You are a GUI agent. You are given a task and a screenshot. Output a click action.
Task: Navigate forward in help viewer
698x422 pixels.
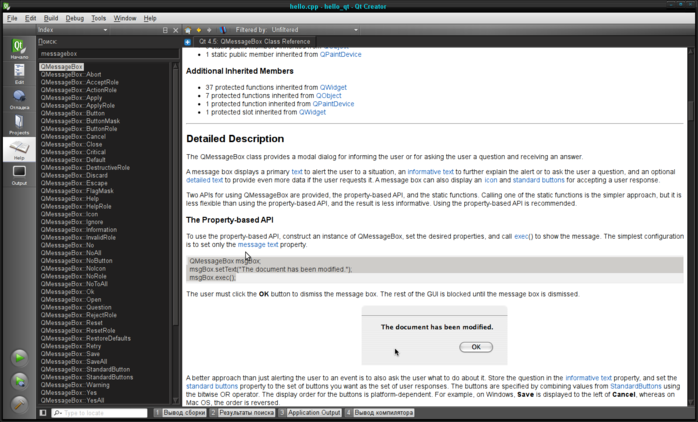click(x=209, y=30)
